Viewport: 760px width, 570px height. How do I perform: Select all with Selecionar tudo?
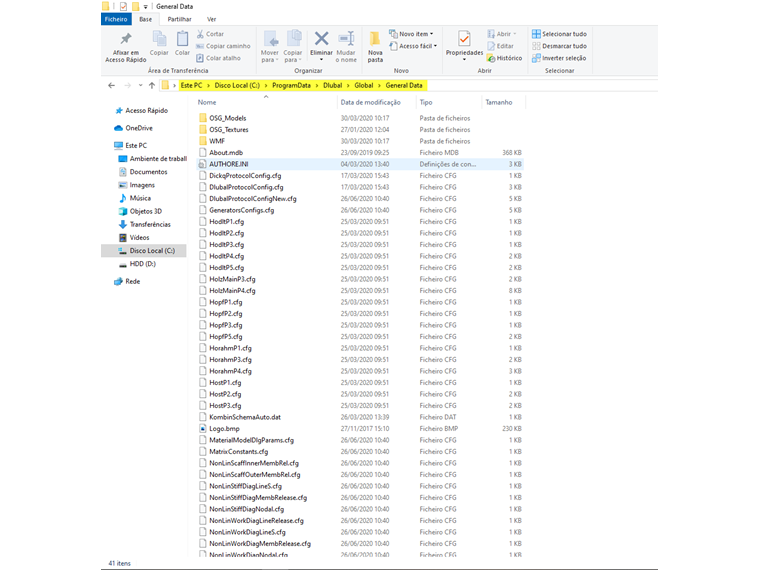point(559,34)
